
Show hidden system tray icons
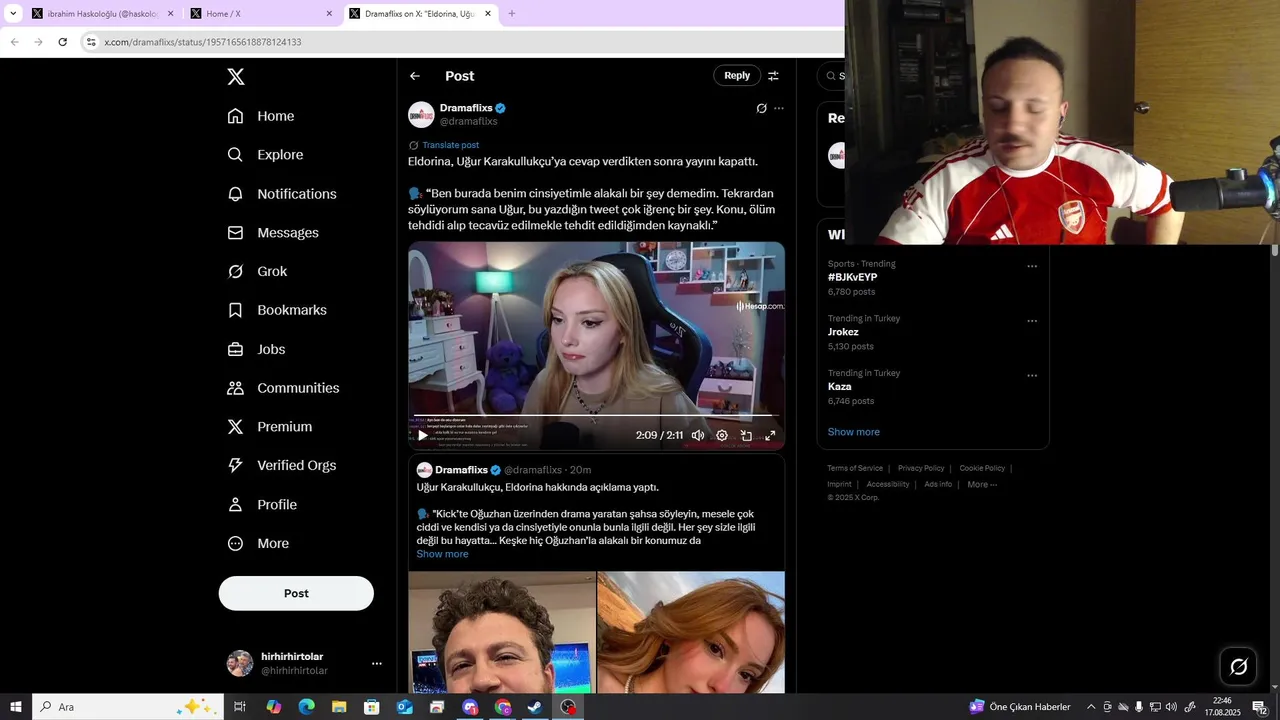coord(1091,707)
